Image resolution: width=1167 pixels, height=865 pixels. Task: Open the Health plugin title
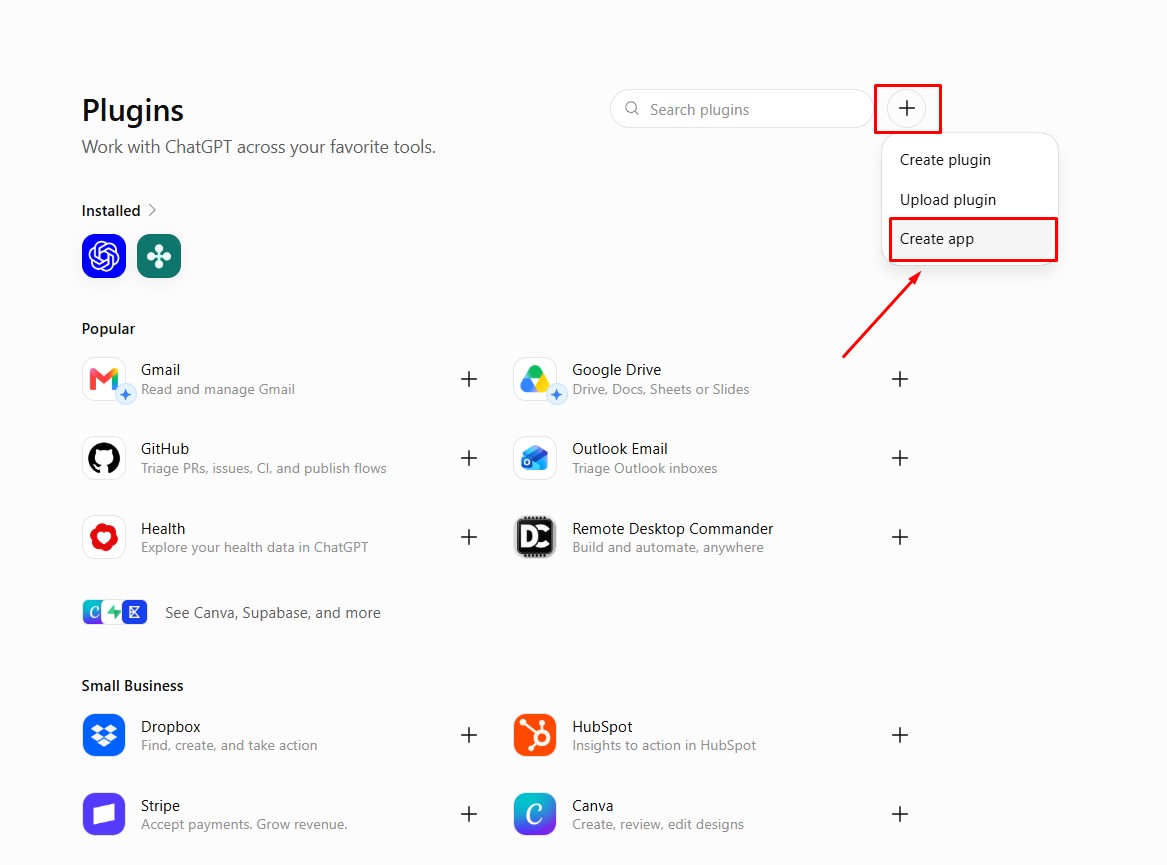(x=163, y=529)
